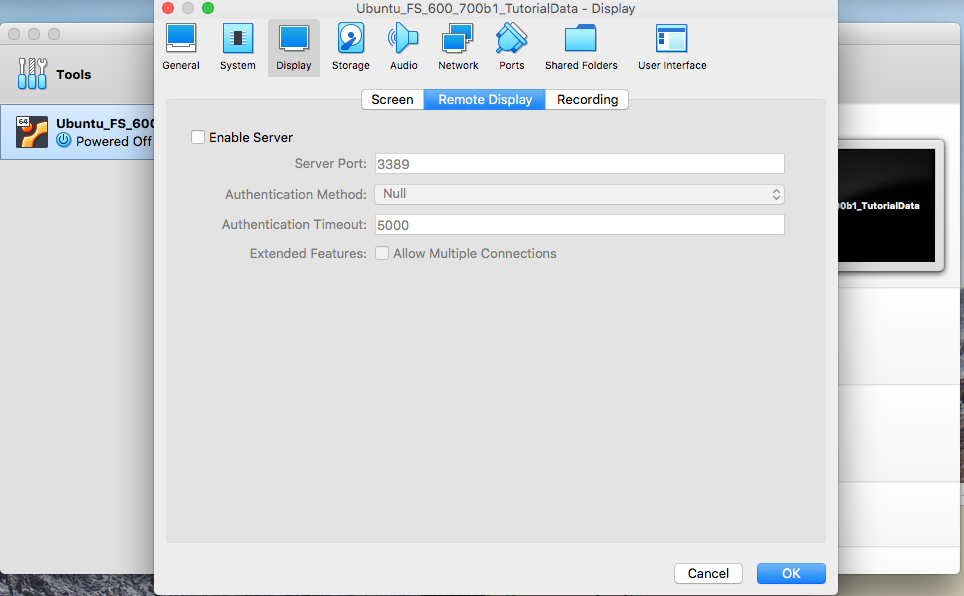
Task: Click the Authentication Timeout field
Action: point(579,225)
